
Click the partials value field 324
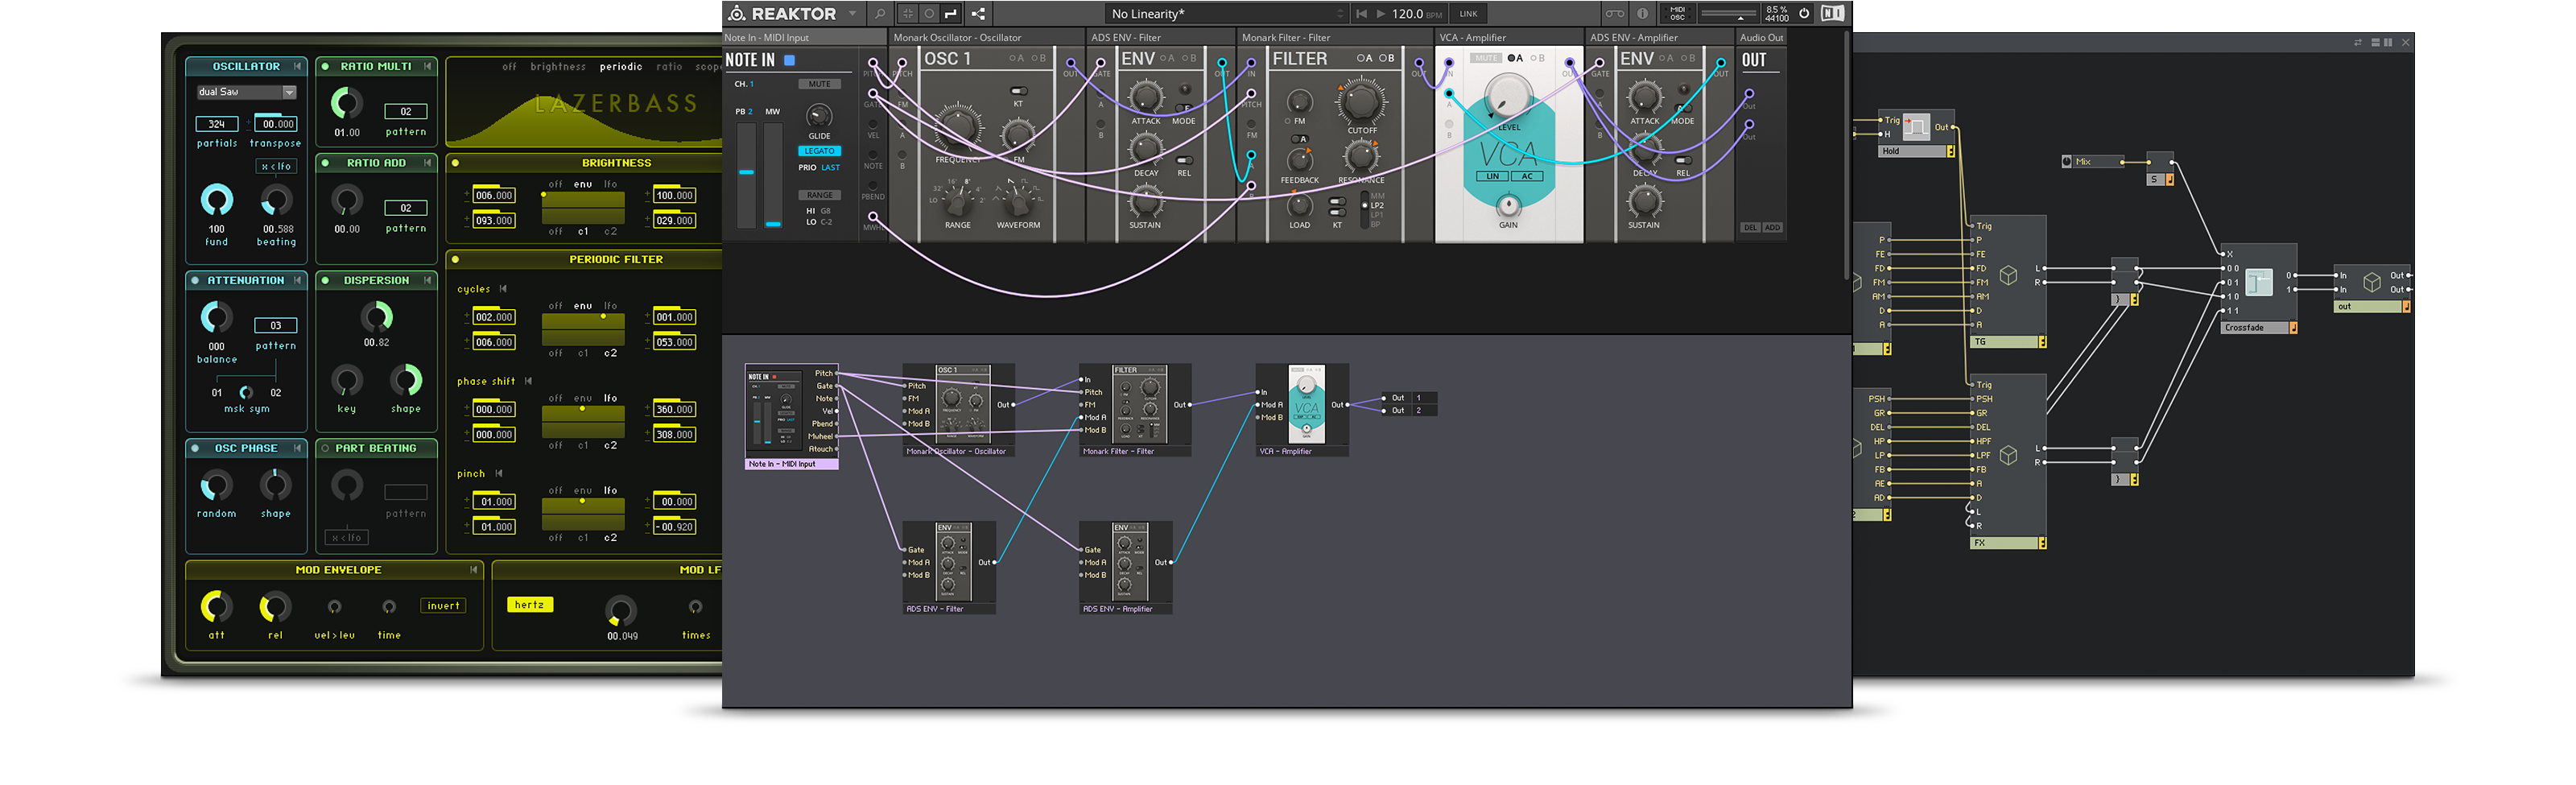click(x=217, y=124)
